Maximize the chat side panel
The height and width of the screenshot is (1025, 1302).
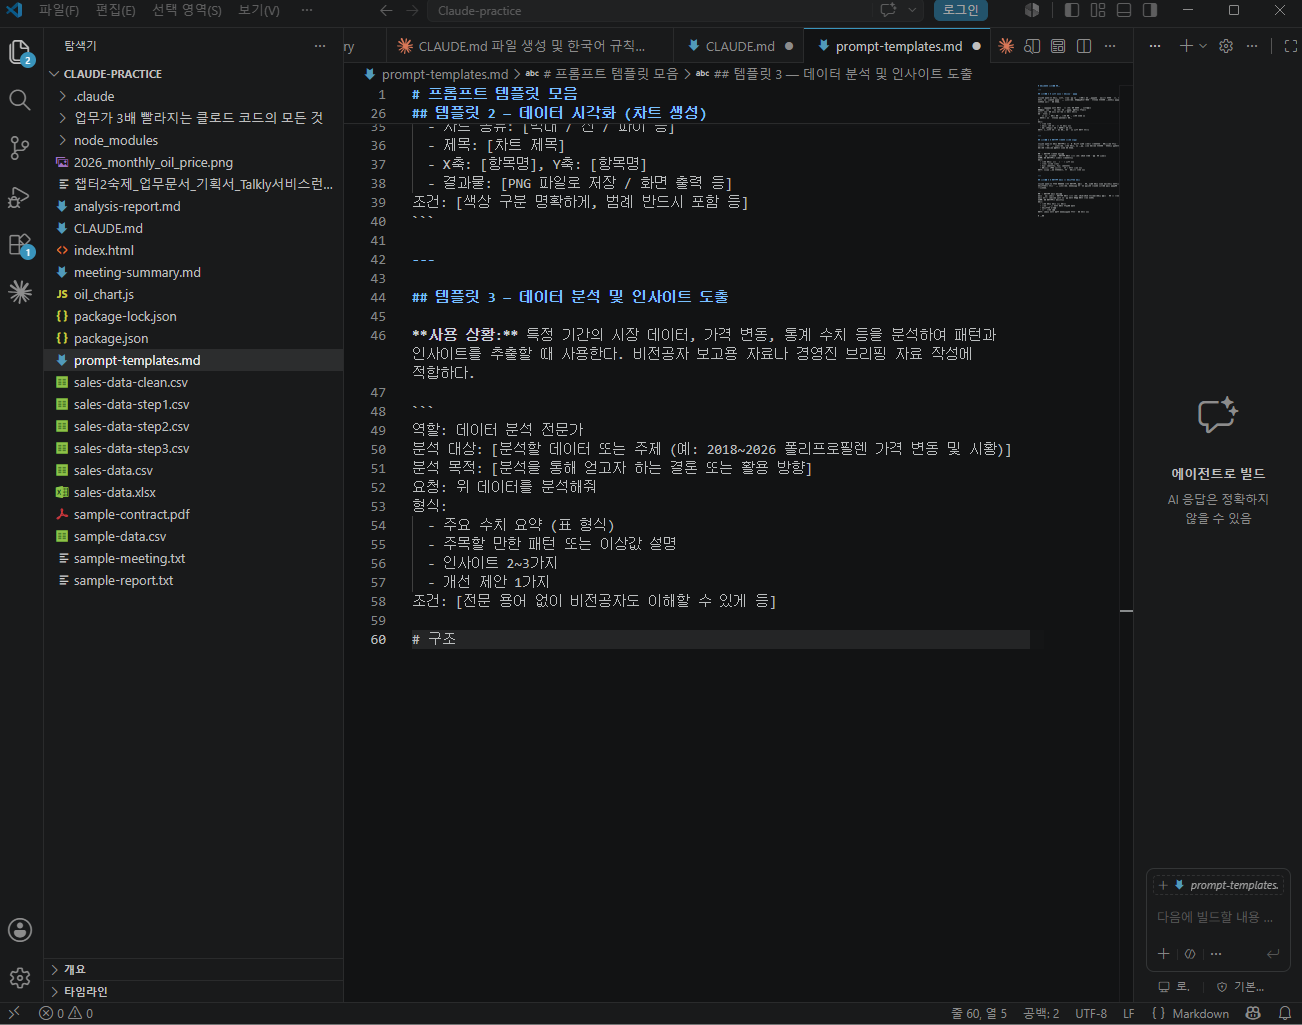1290,46
